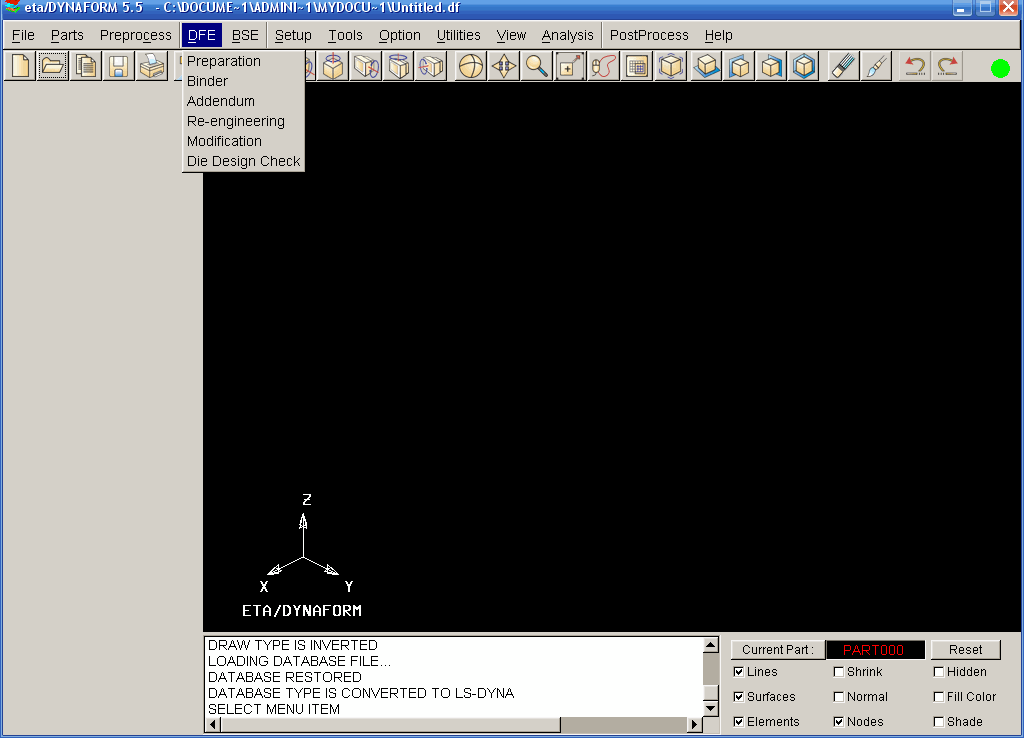This screenshot has height=738, width=1024.
Task: Open the View menu
Action: point(511,35)
